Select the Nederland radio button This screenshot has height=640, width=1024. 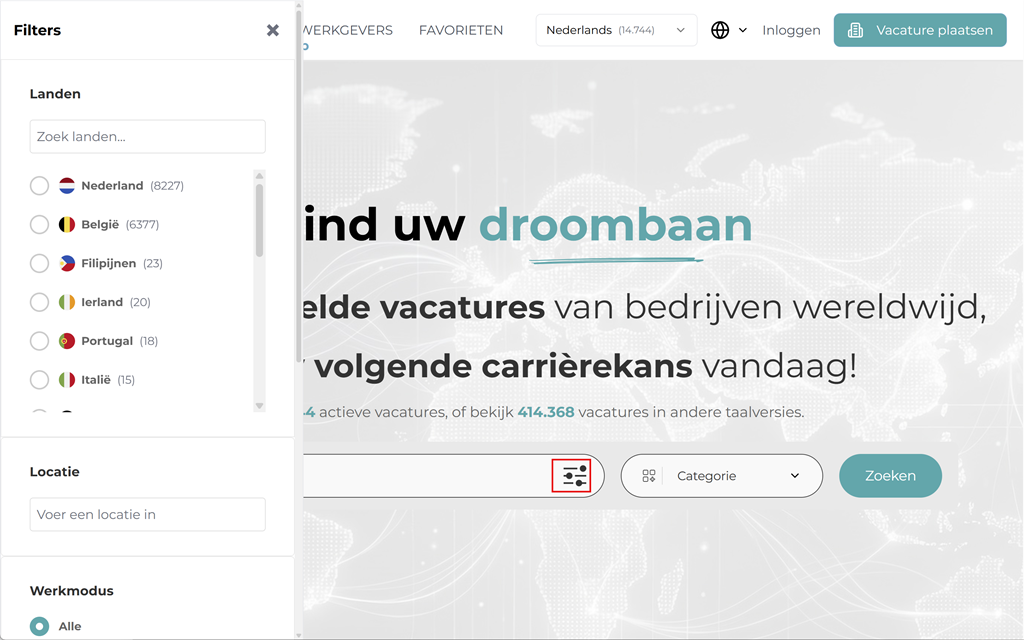(x=39, y=186)
